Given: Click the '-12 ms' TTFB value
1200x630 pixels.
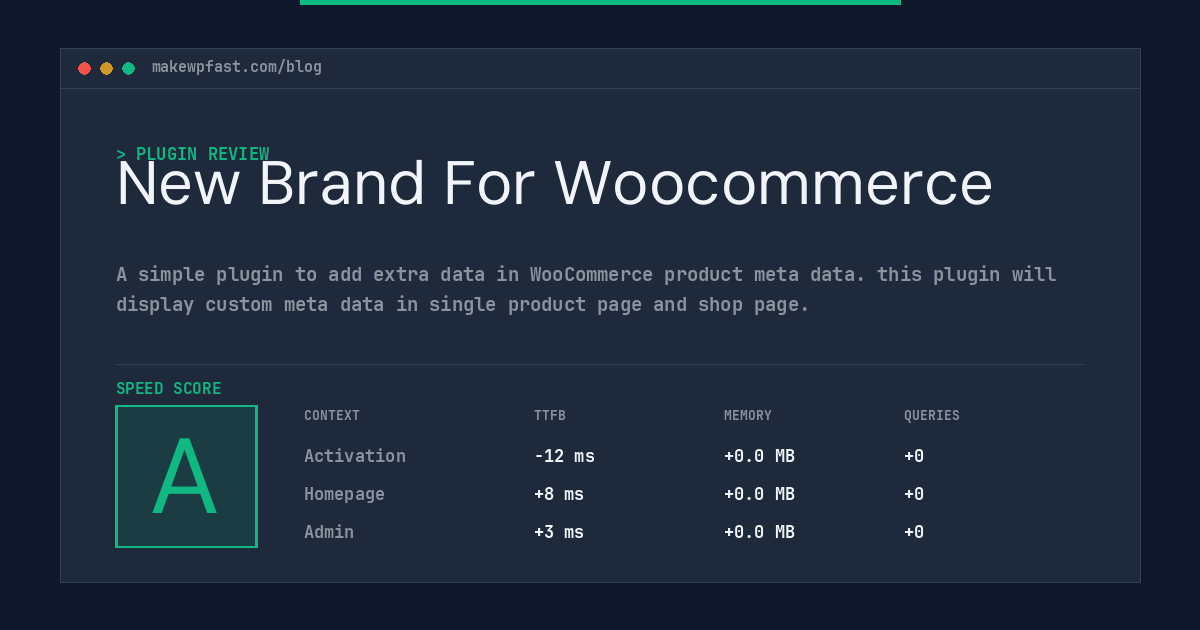Looking at the screenshot, I should pos(564,456).
